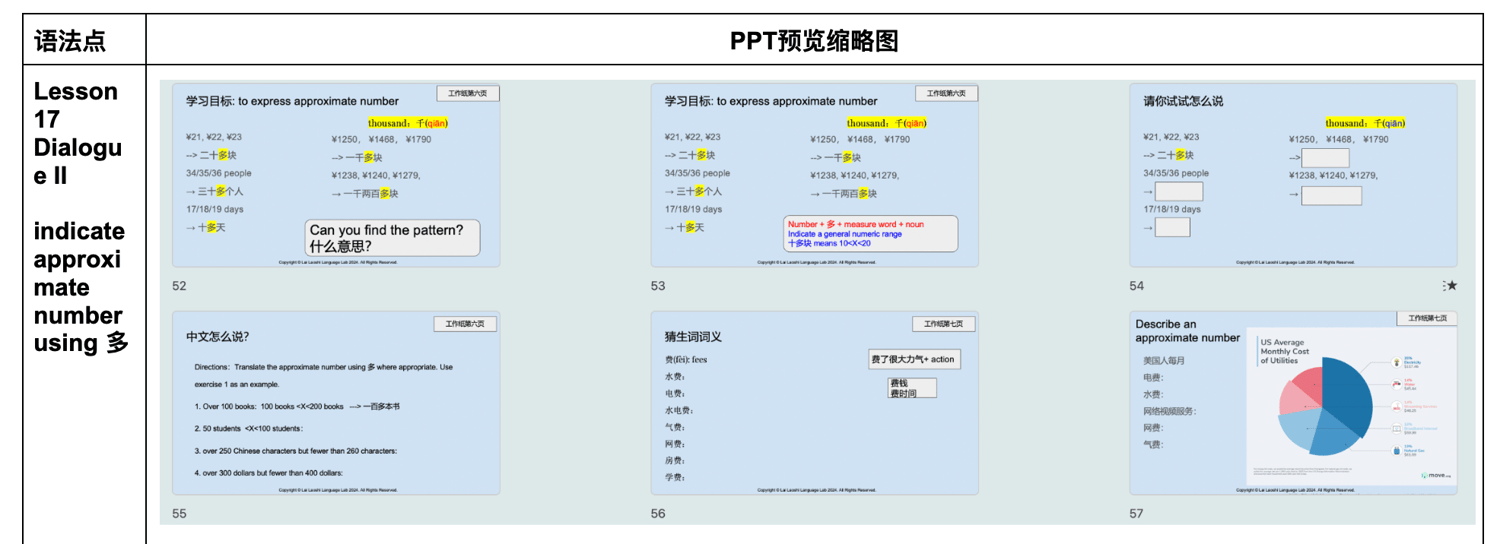Image resolution: width=1500 pixels, height=544 pixels.
Task: Click the Lesson 17 Dialogue II text
Action: point(77,133)
